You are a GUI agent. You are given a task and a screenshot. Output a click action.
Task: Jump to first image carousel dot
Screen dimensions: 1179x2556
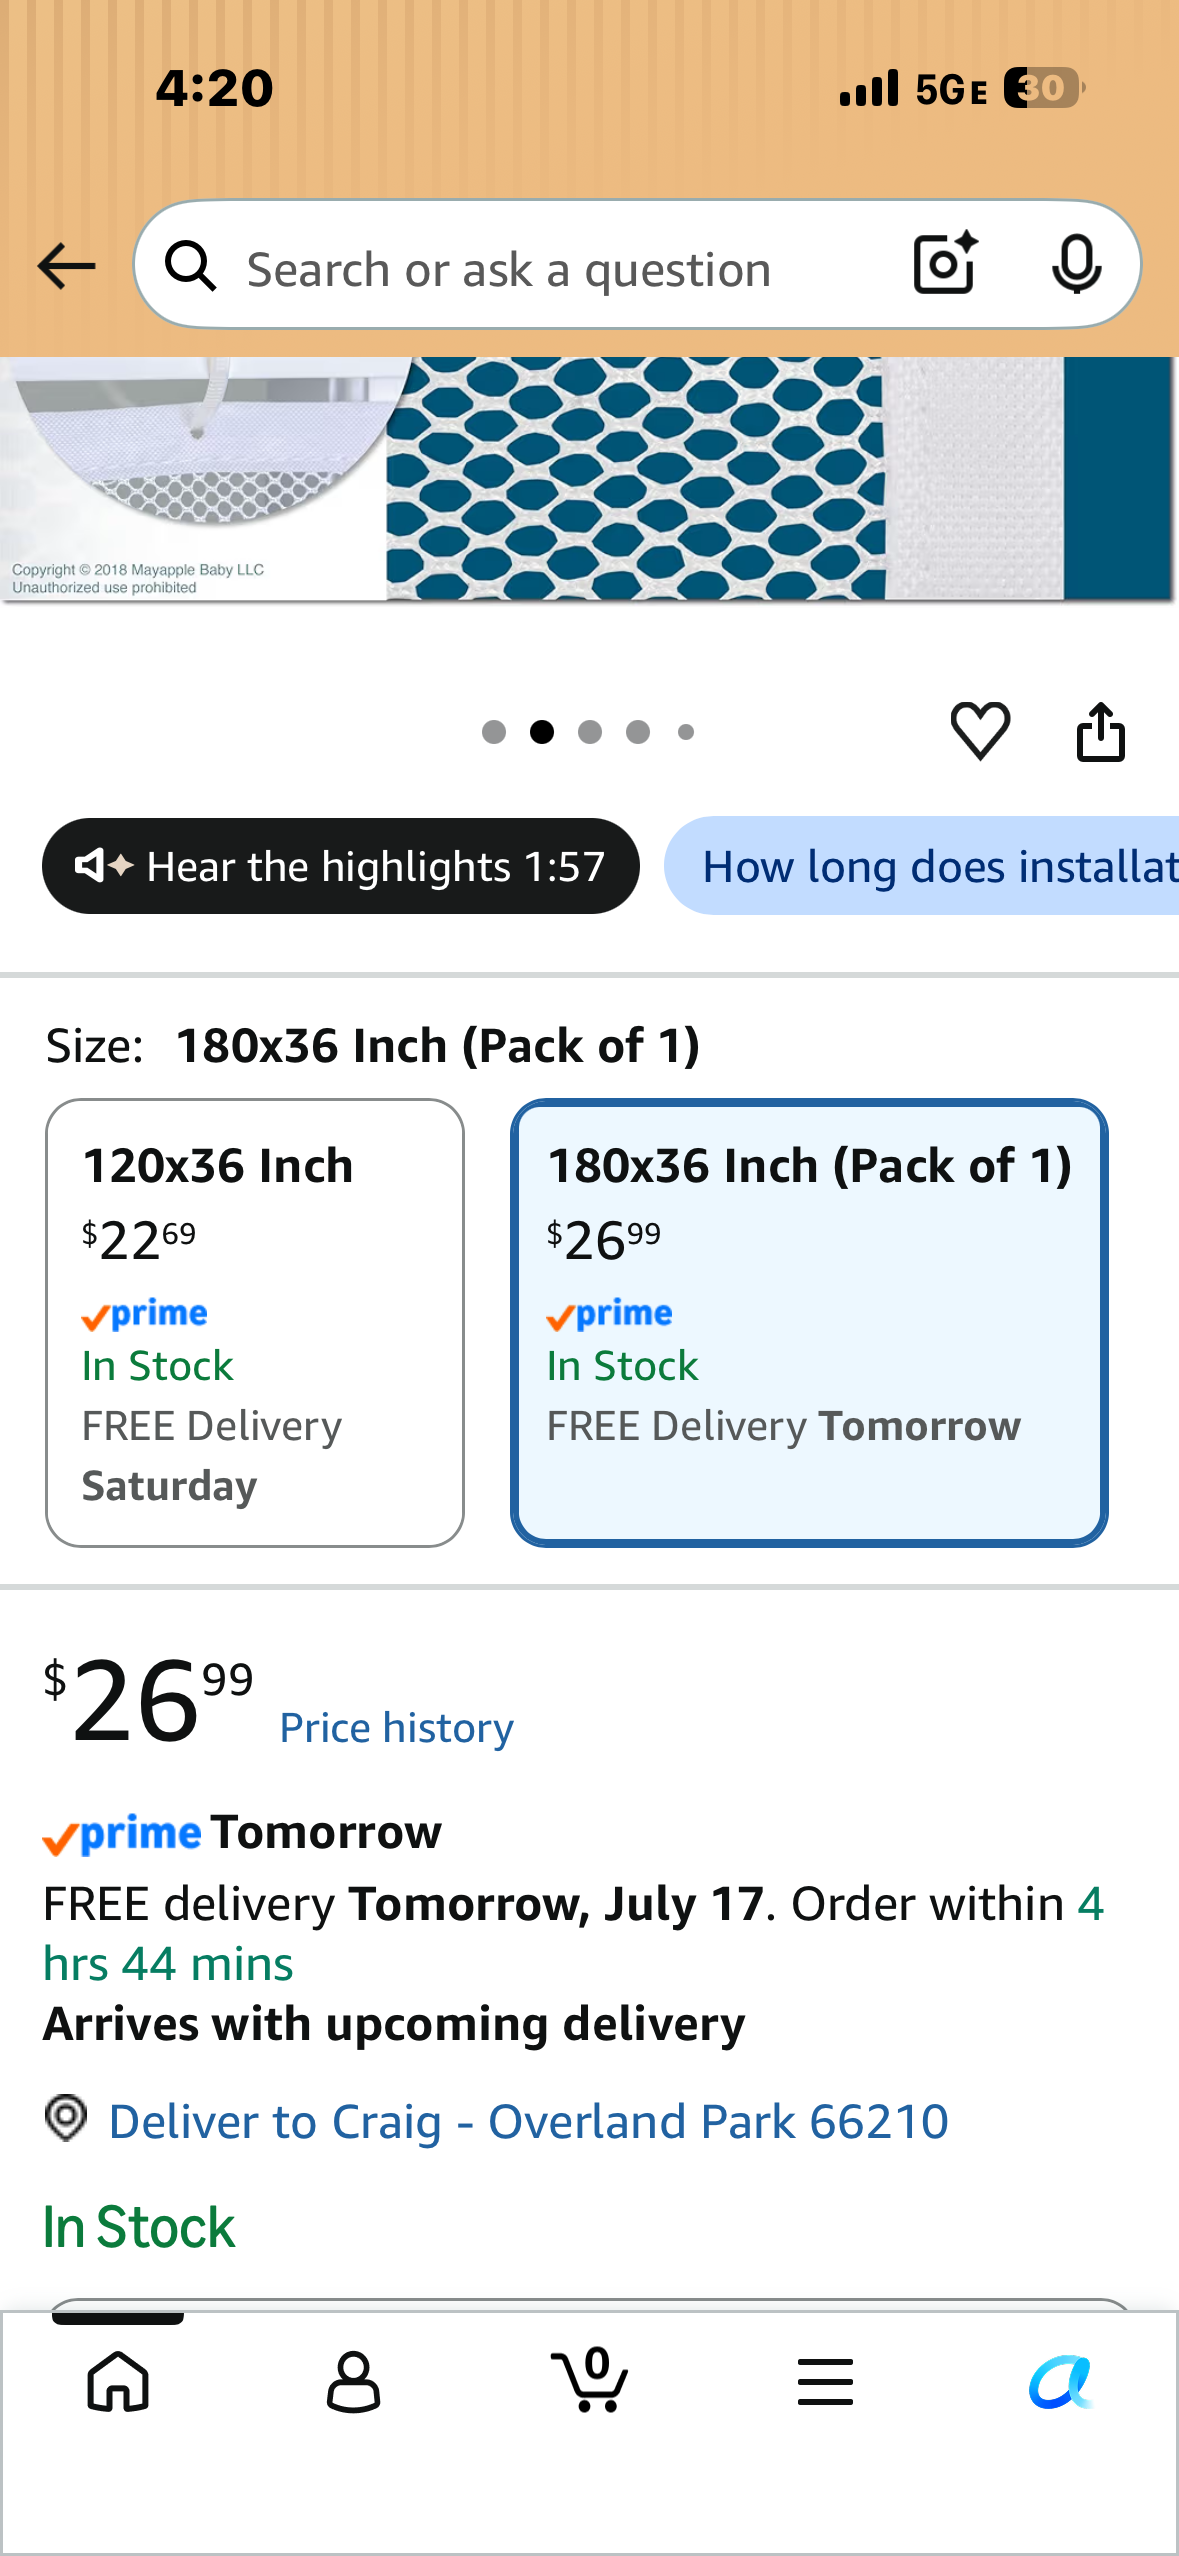(494, 732)
